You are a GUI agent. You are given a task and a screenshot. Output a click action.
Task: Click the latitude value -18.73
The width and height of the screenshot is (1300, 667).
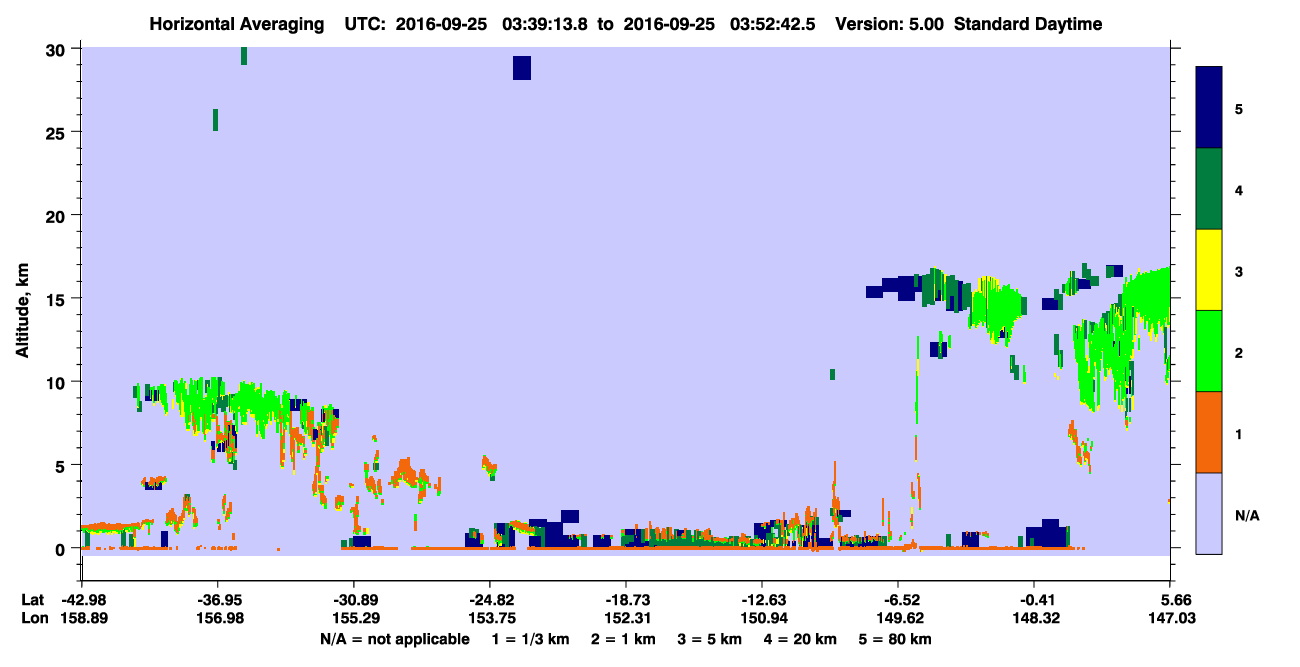point(626,600)
